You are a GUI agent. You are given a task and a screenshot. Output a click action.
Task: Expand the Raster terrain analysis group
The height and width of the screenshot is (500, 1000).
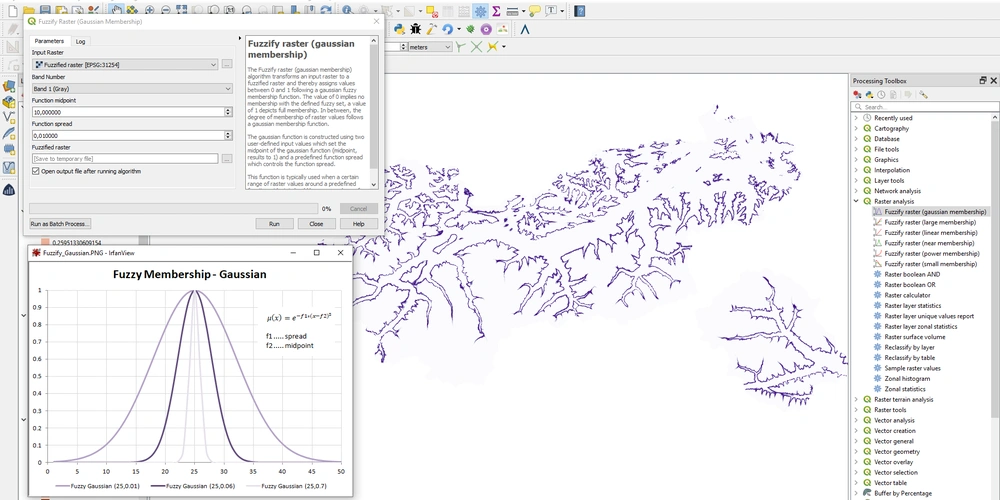click(857, 399)
